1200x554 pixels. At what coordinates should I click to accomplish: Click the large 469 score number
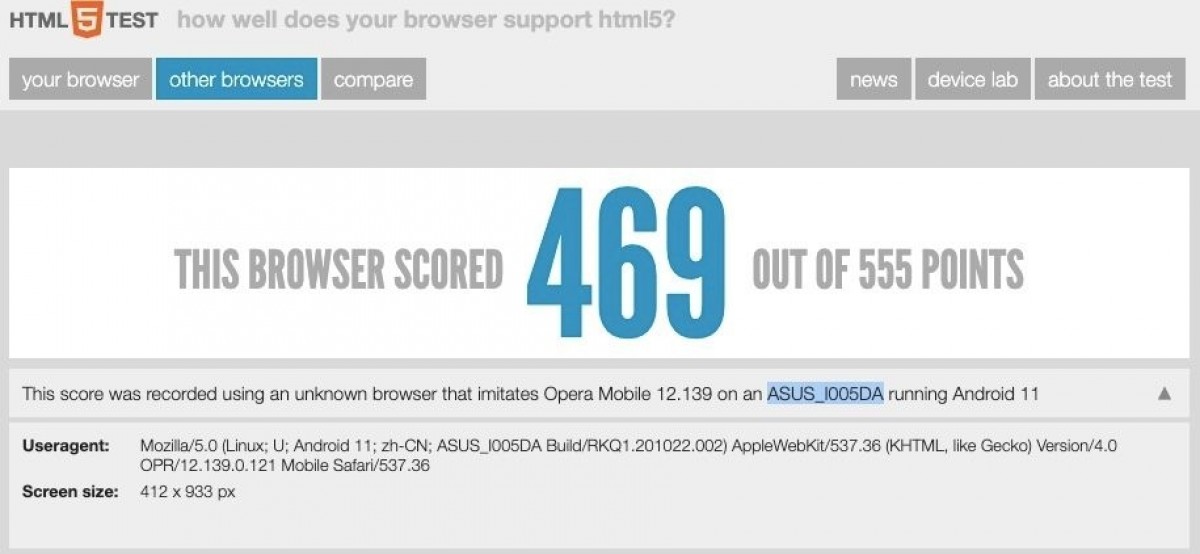click(627, 263)
